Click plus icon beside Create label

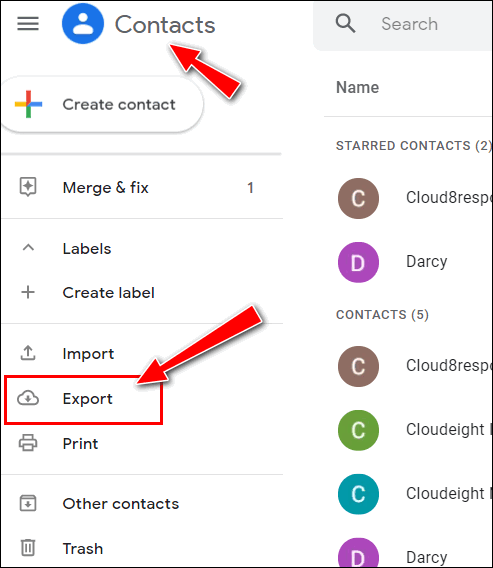point(28,292)
